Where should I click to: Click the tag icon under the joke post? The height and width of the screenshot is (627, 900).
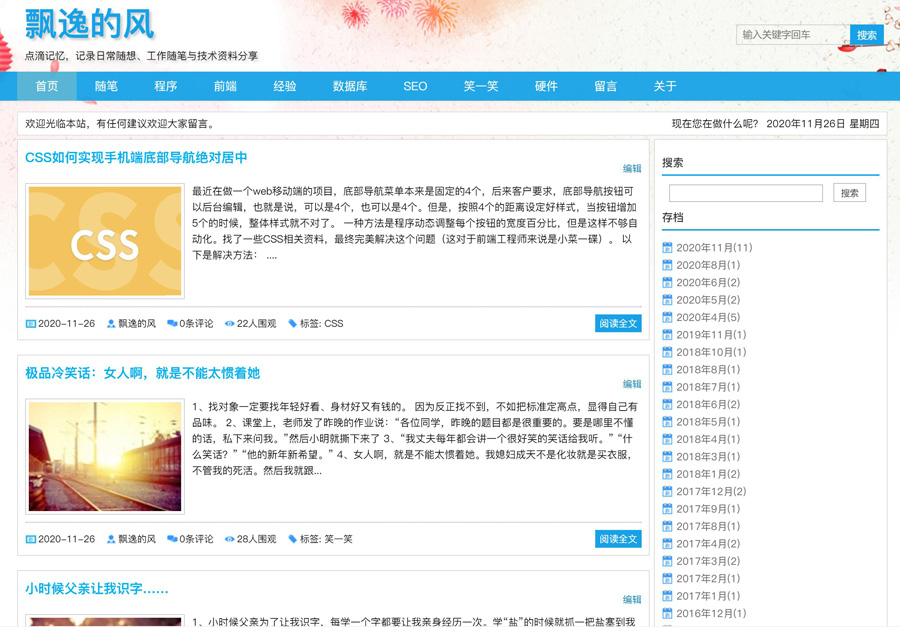(x=292, y=539)
